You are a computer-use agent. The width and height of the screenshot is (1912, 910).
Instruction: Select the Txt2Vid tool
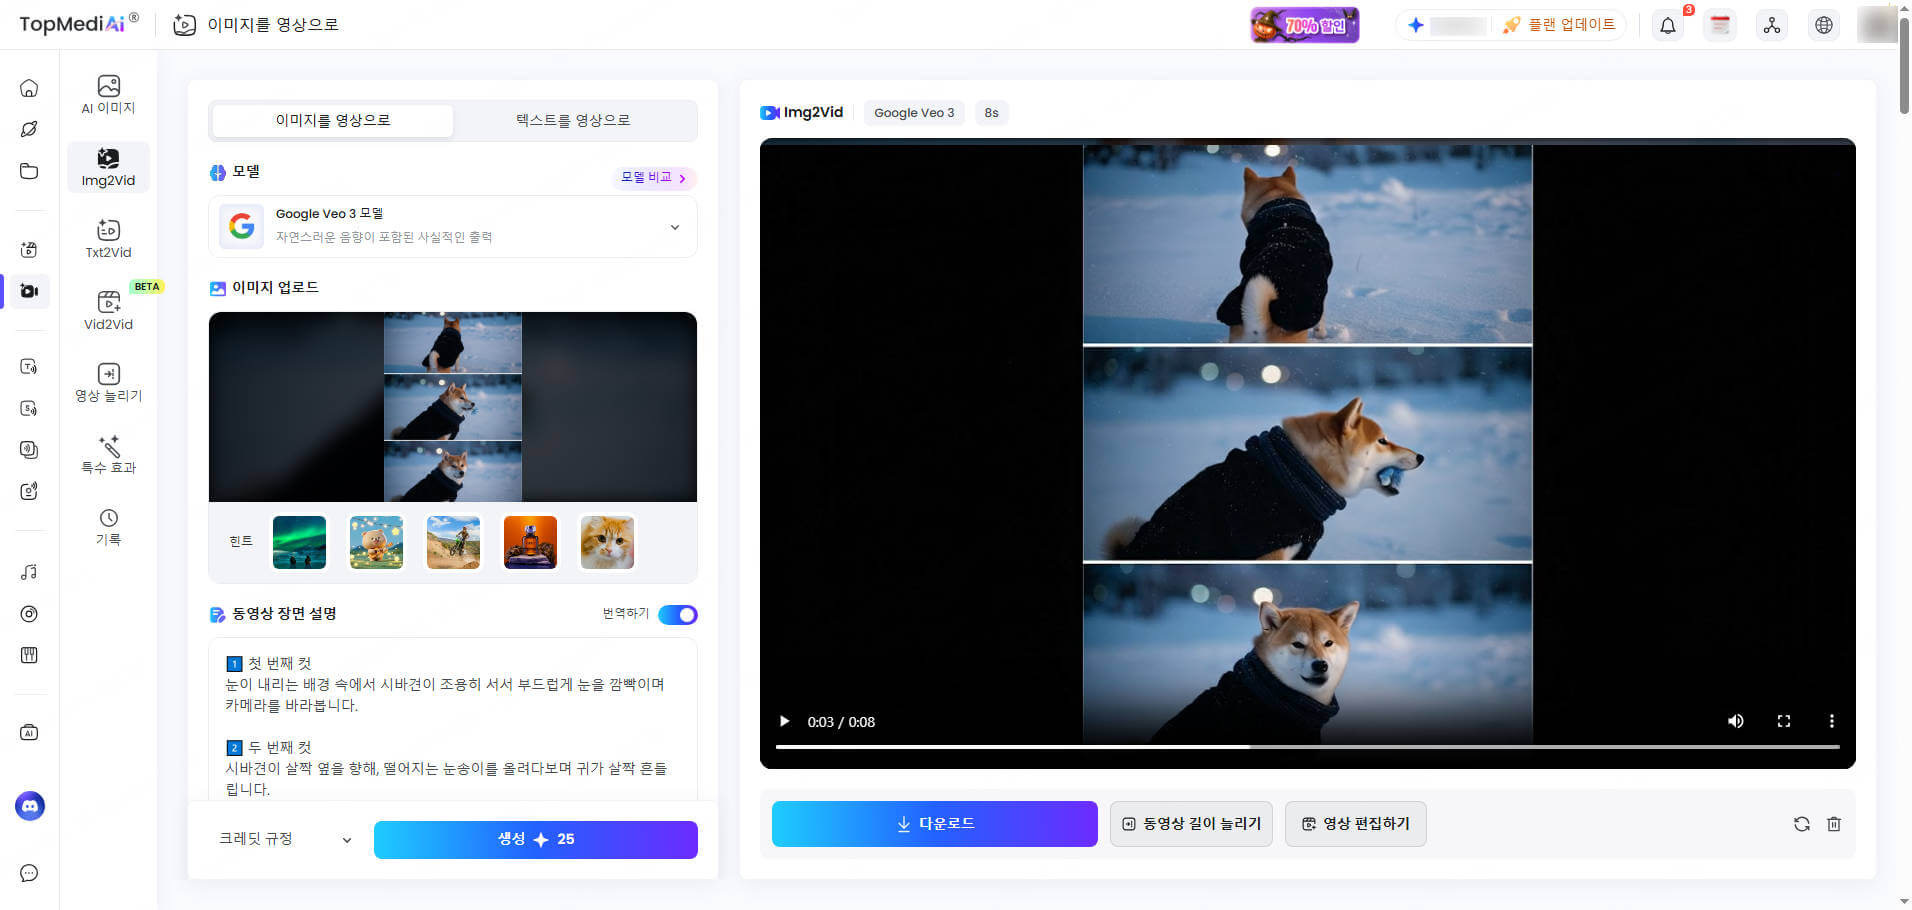108,238
